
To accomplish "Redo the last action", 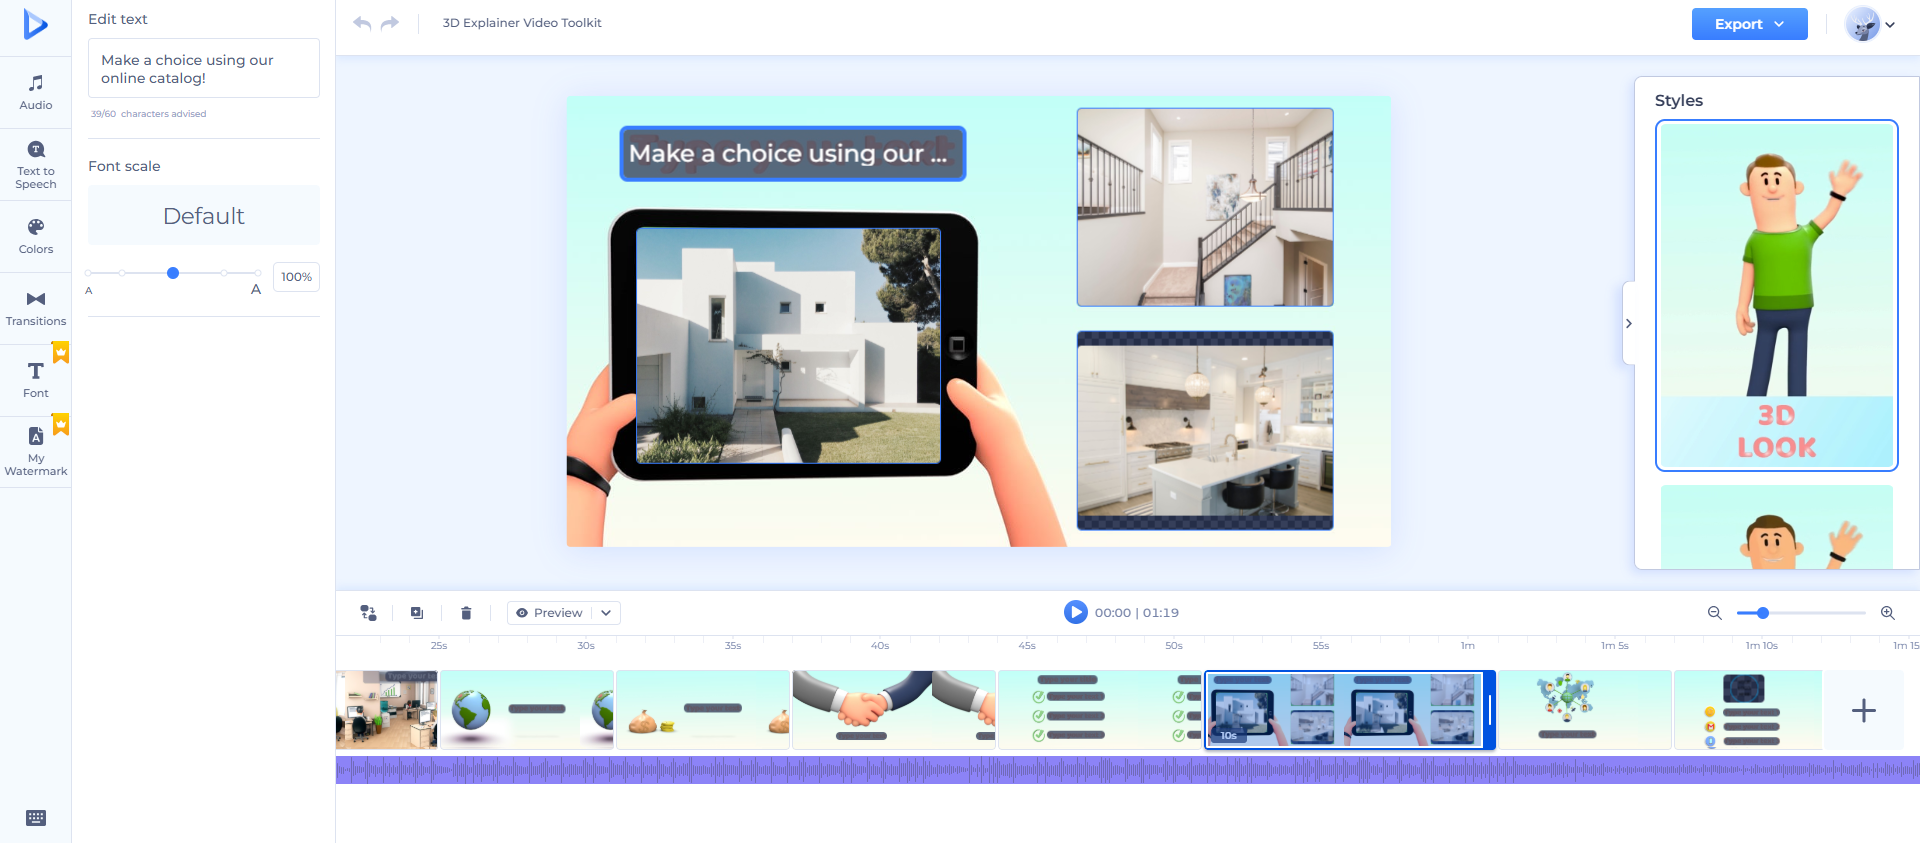I will tap(390, 23).
